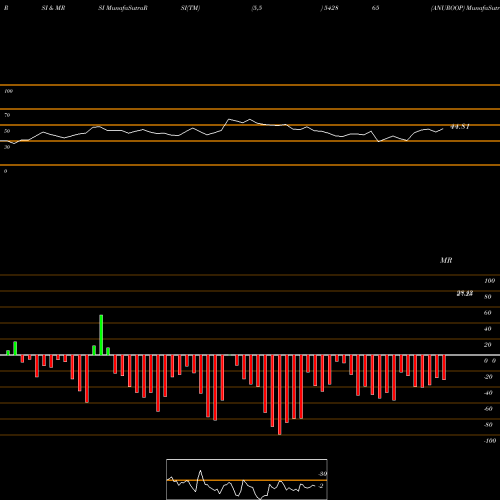
Task: Click the MR axis label 40
Action: click(x=488, y=329)
